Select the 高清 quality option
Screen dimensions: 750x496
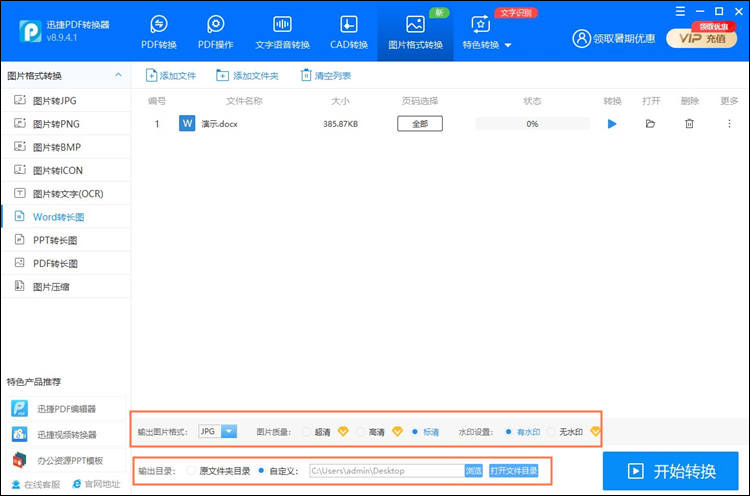372,432
